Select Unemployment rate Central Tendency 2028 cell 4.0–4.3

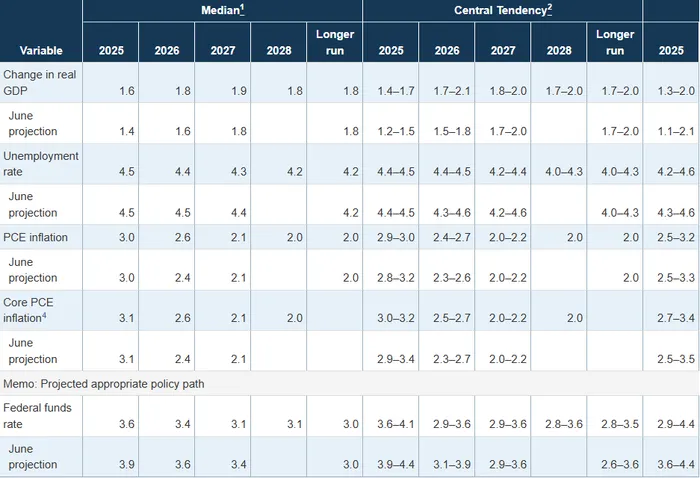pos(559,173)
